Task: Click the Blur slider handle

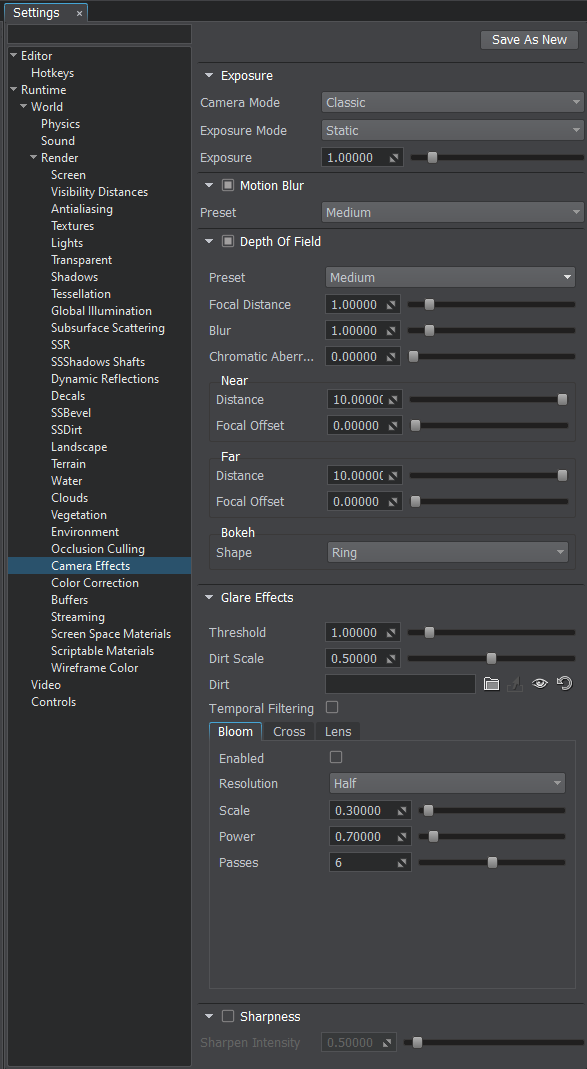Action: pyautogui.click(x=430, y=331)
